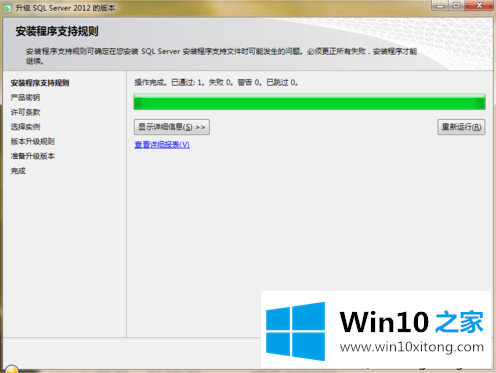Image resolution: width=496 pixels, height=373 pixels.
Task: Click the status text 操作完成。已通过: 1
Action: [x=169, y=82]
